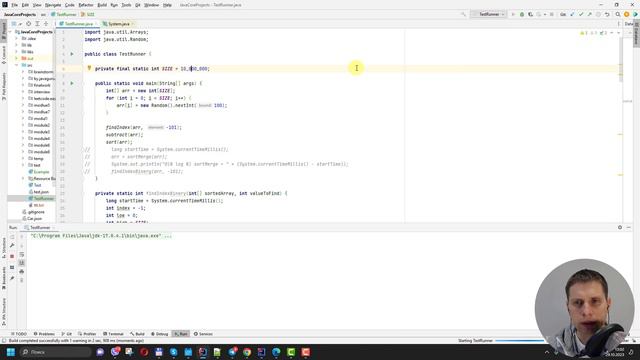Run TestRunner with coverage icon
The width and height of the screenshot is (640, 360).
[530, 14]
